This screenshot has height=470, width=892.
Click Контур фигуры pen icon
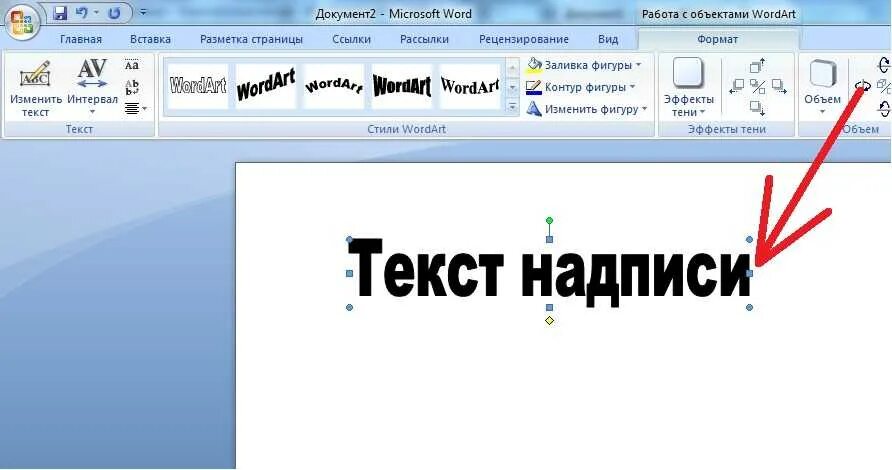tap(534, 87)
